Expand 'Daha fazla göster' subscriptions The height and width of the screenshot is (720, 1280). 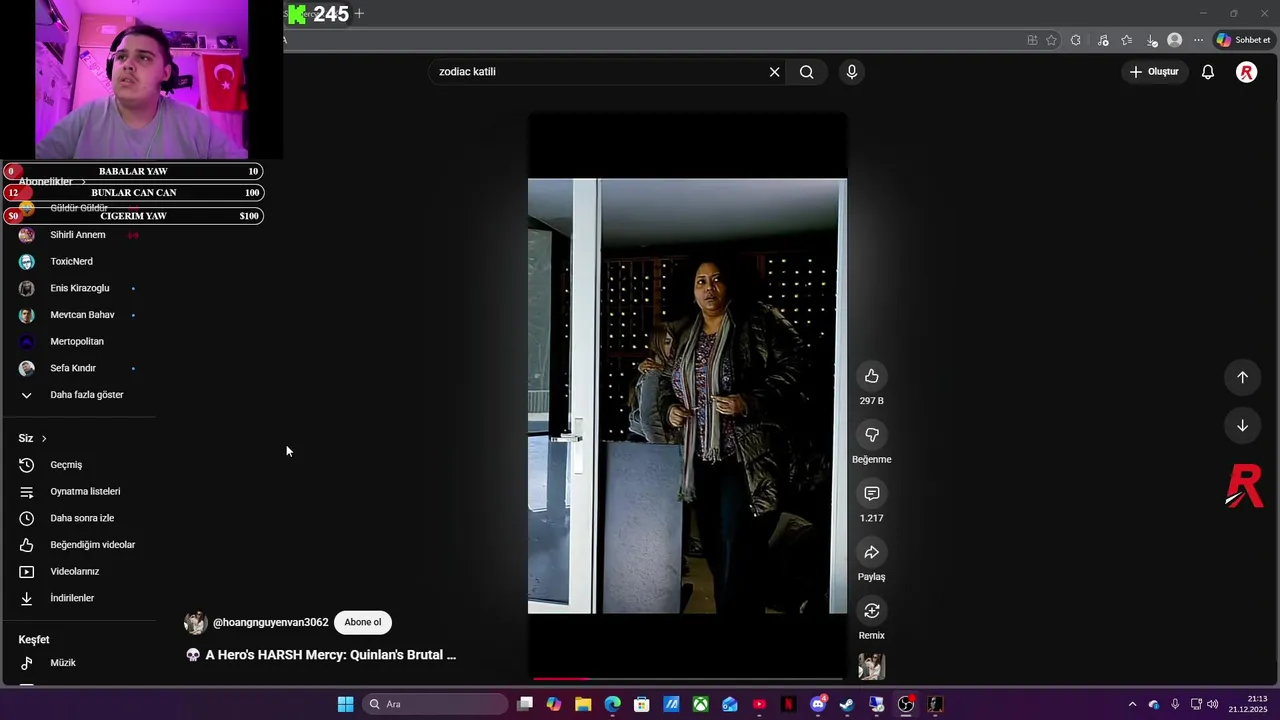tap(87, 395)
